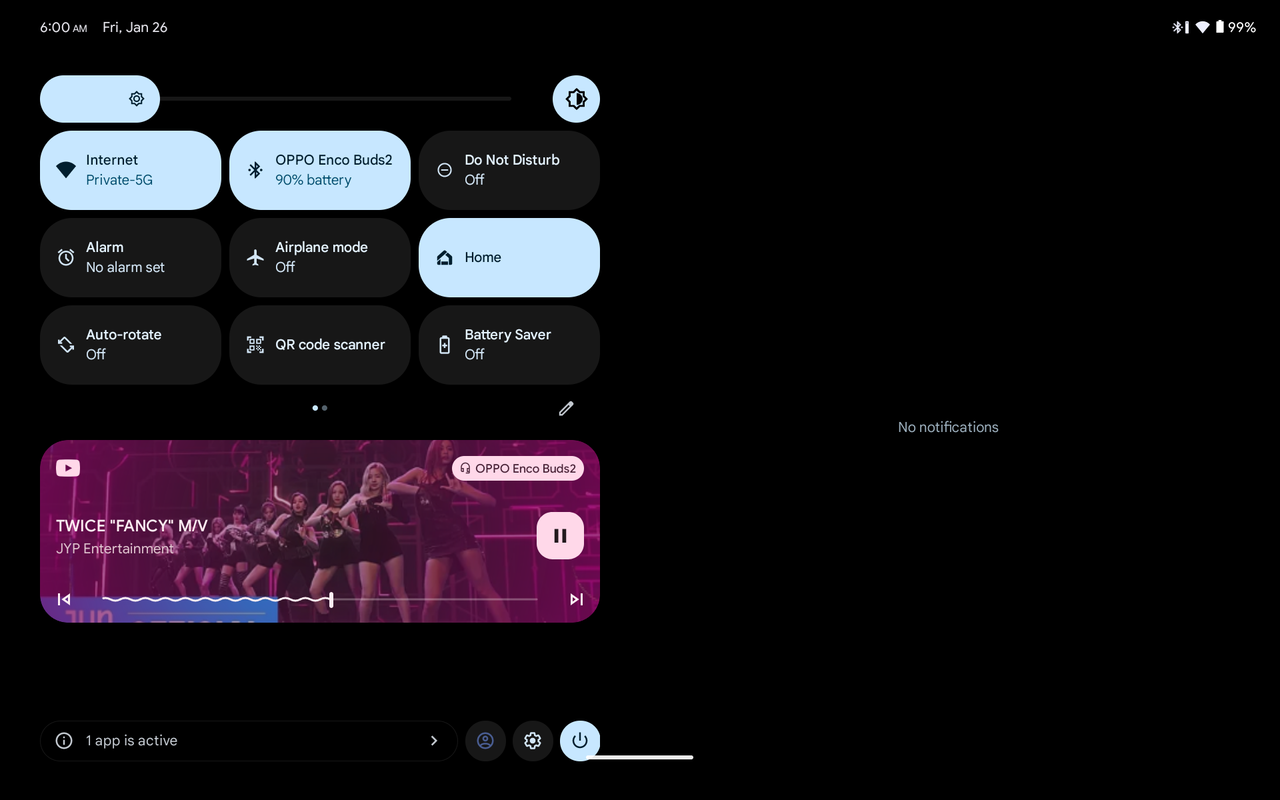Viewport: 1280px width, 800px height.
Task: Open quick settings edit pencil
Action: pyautogui.click(x=566, y=408)
